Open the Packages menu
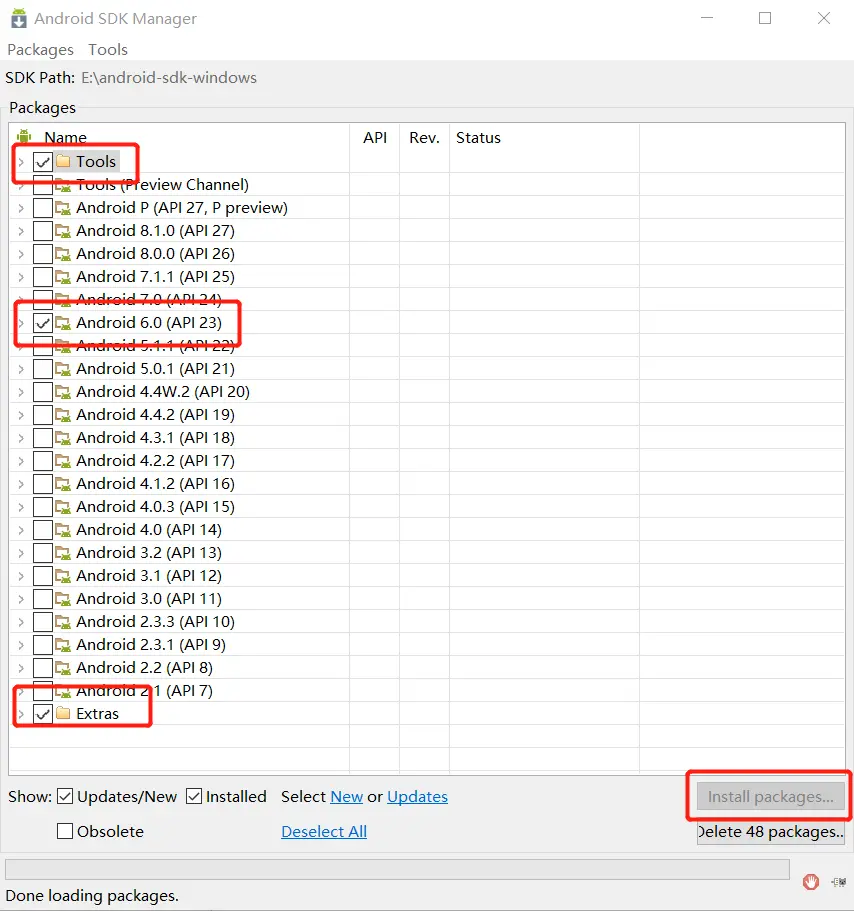 pyautogui.click(x=40, y=49)
